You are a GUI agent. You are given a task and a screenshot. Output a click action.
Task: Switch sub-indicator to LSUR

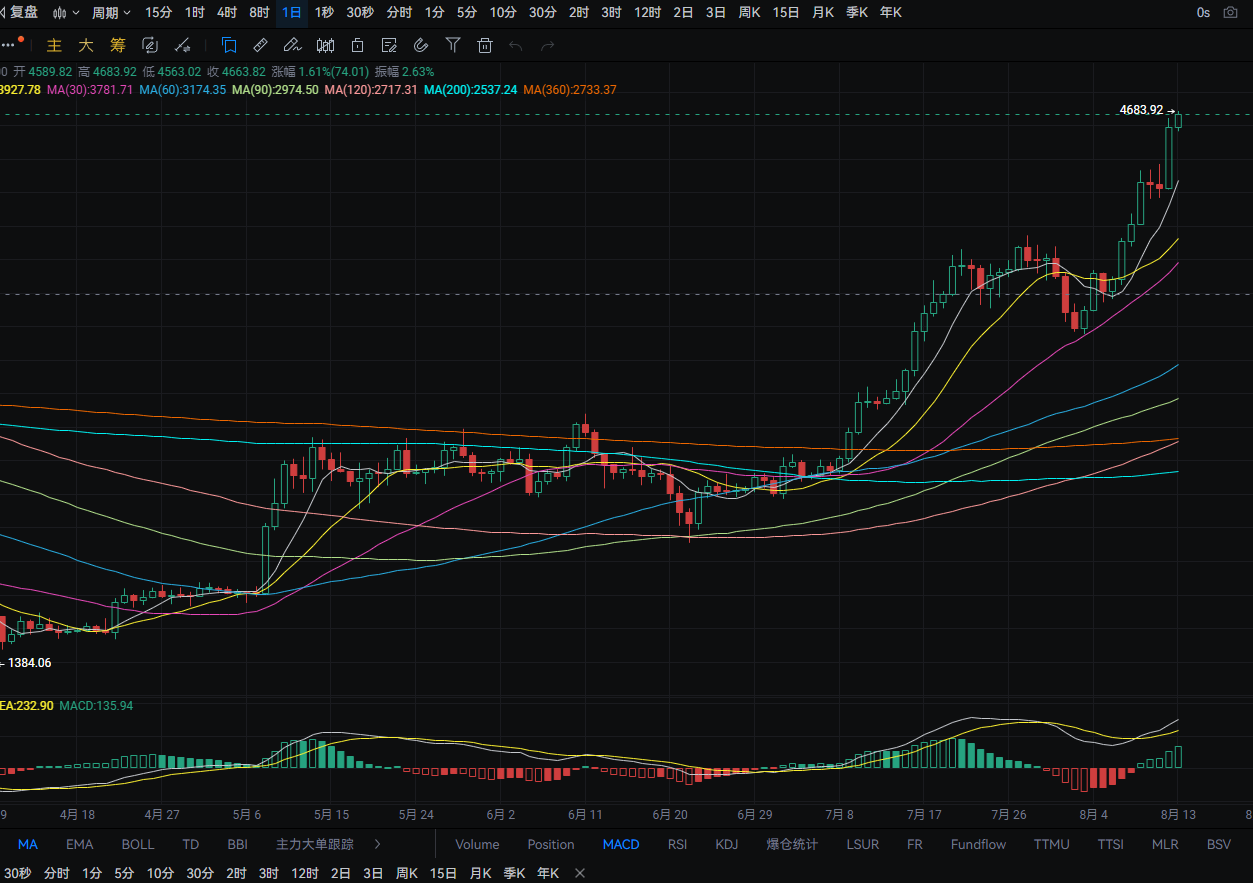(862, 844)
